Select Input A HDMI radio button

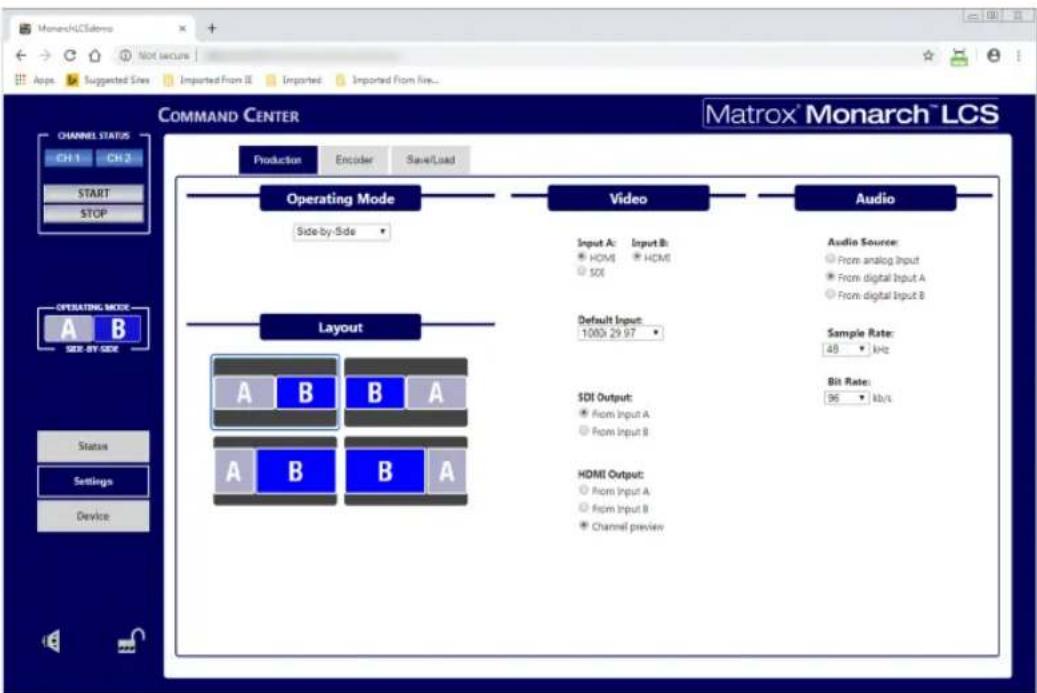(x=582, y=257)
